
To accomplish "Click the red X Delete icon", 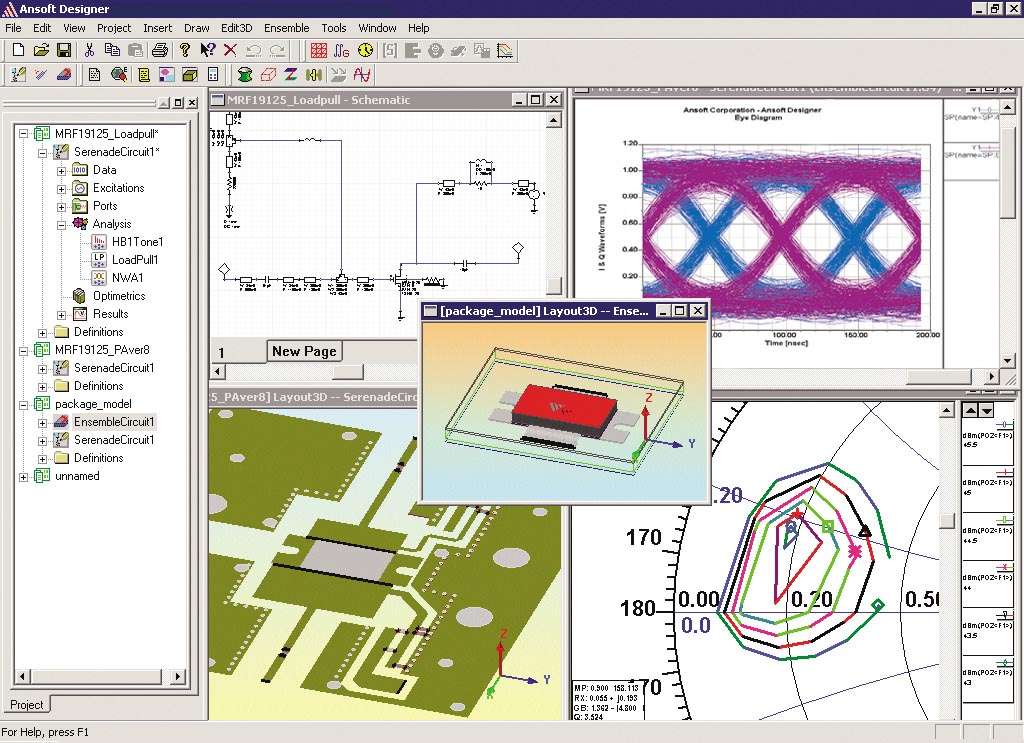I will [230, 50].
